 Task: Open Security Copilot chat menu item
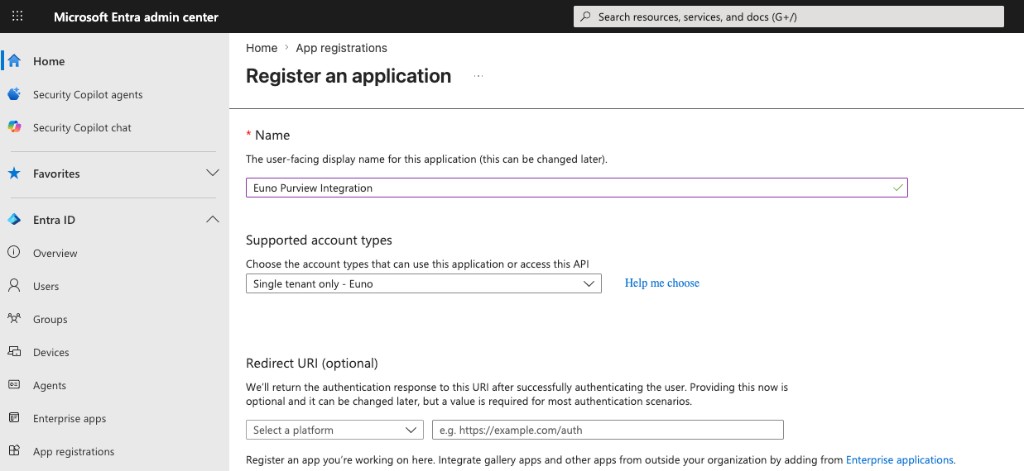pos(82,128)
